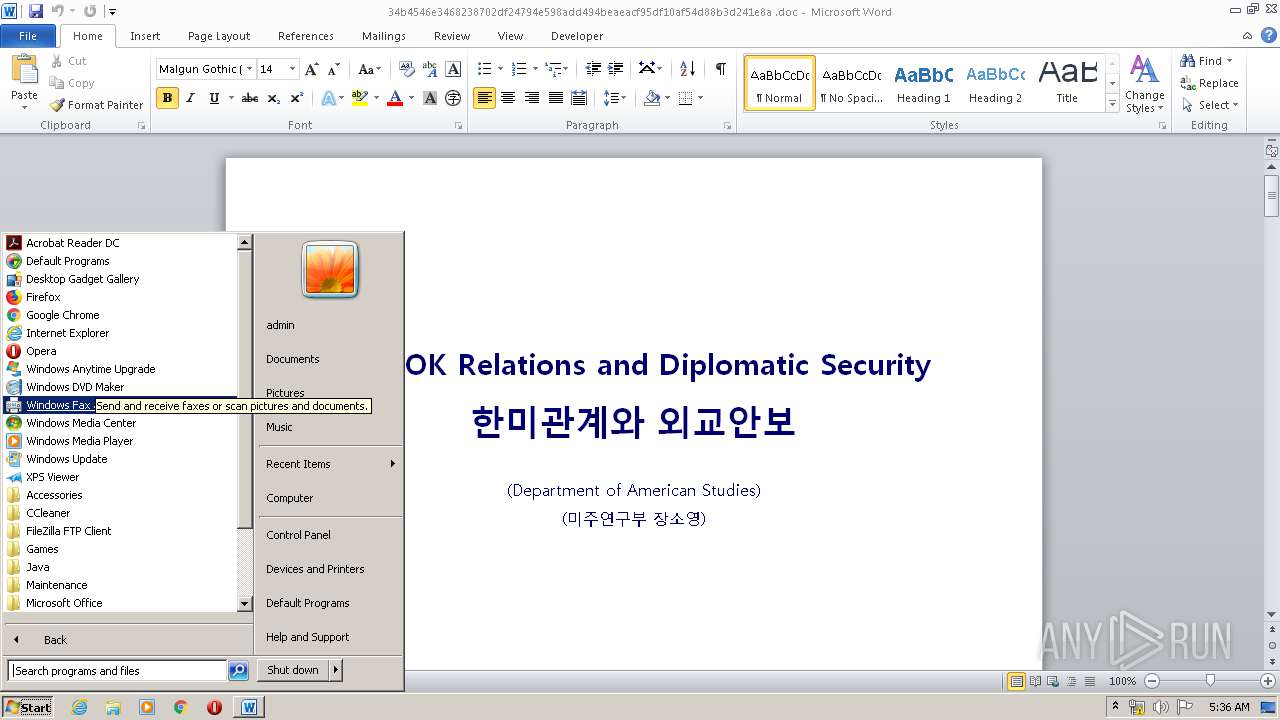Screen dimensions: 1280x720
Task: Switch to Web Layout view
Action: coord(1053,681)
